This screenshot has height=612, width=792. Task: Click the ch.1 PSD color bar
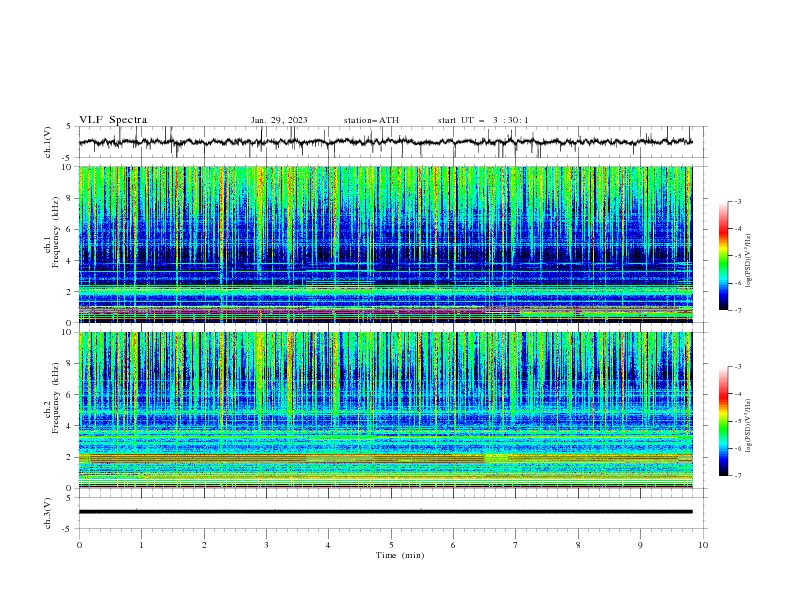coord(724,256)
